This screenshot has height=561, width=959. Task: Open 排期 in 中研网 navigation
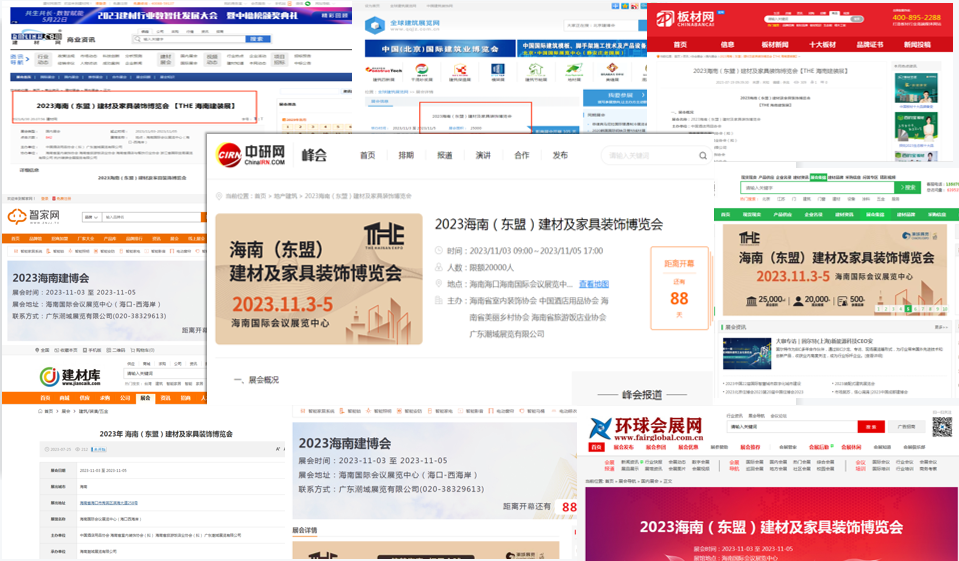coord(406,155)
